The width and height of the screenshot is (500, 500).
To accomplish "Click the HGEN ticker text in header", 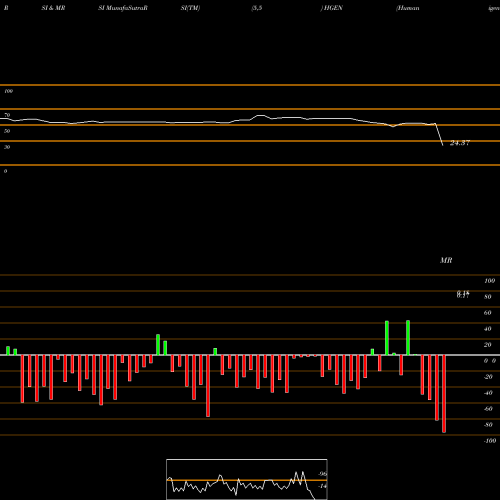I will pyautogui.click(x=332, y=8).
